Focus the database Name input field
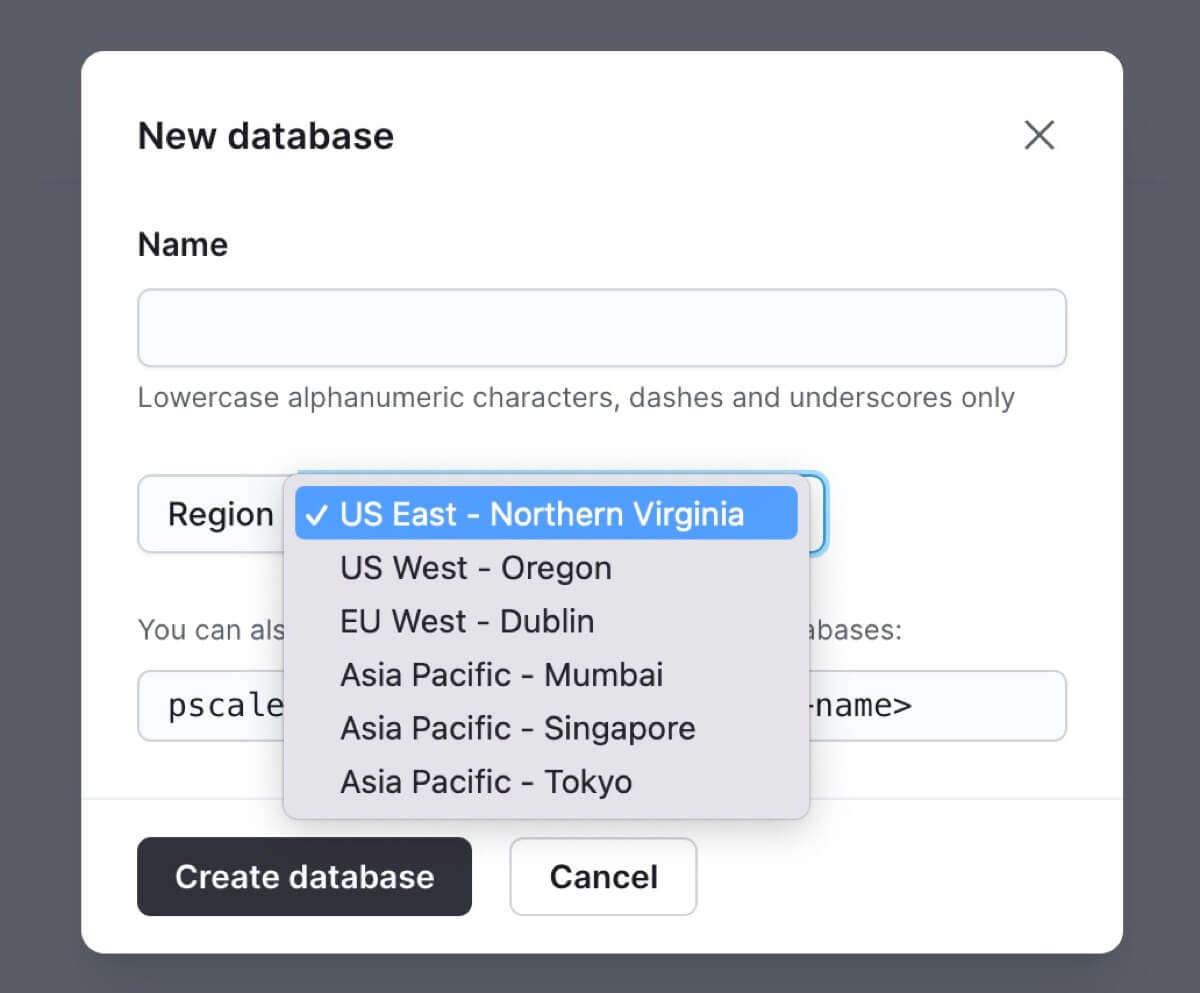This screenshot has width=1200, height=993. pos(601,328)
